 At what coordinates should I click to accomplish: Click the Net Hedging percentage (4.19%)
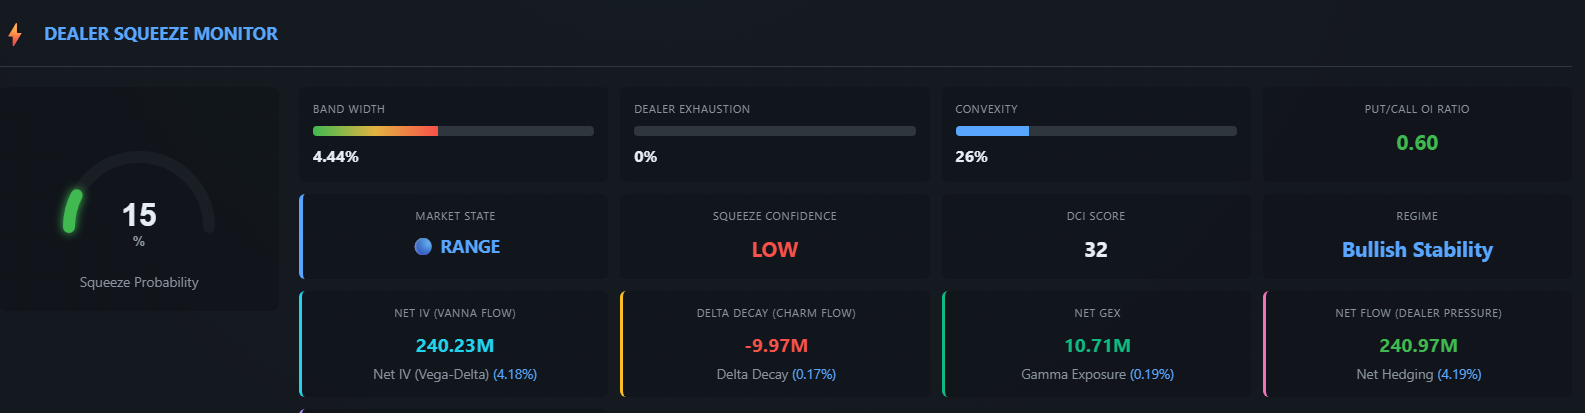click(x=1459, y=375)
